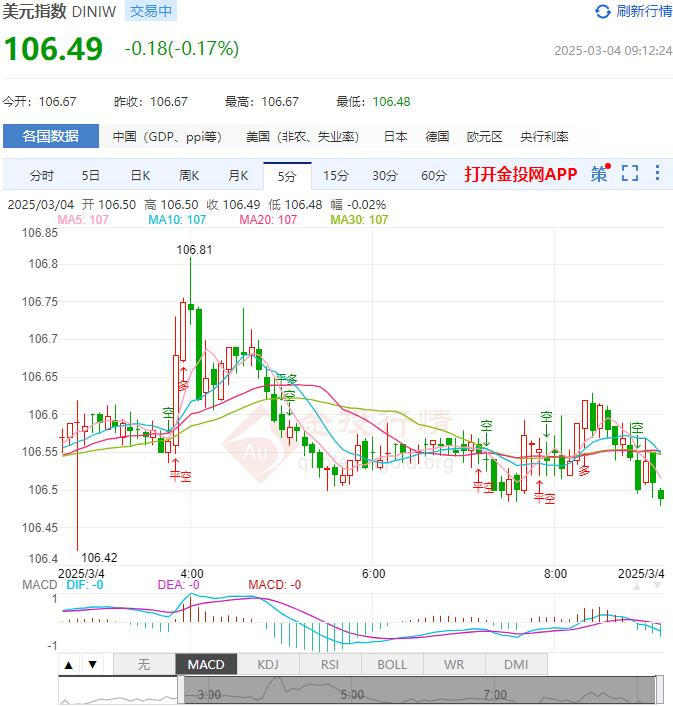The height and width of the screenshot is (706, 673).
Task: Open 中国 (GDP、ppi等) data link
Action: click(x=166, y=137)
